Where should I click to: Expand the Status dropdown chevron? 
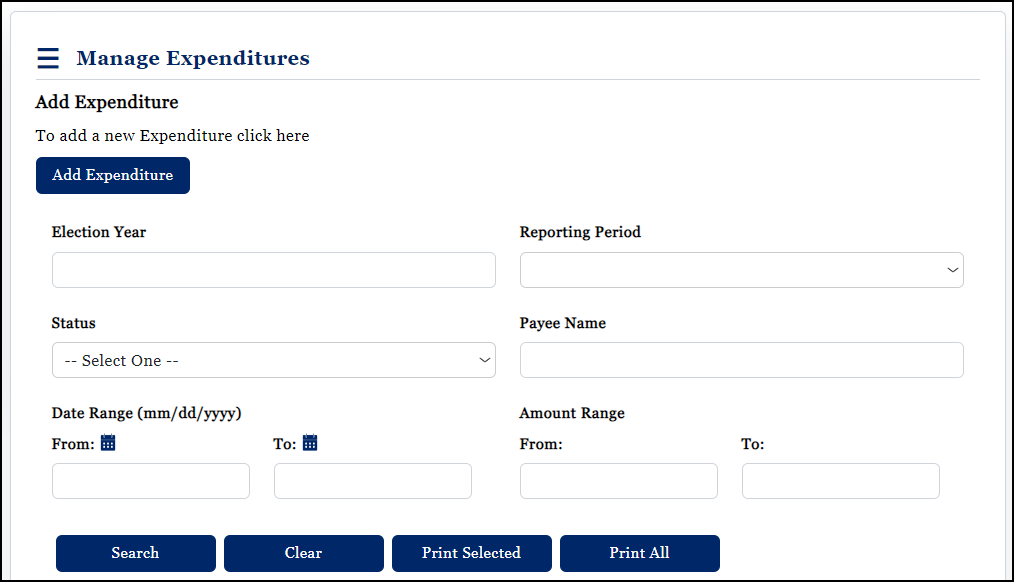click(484, 360)
